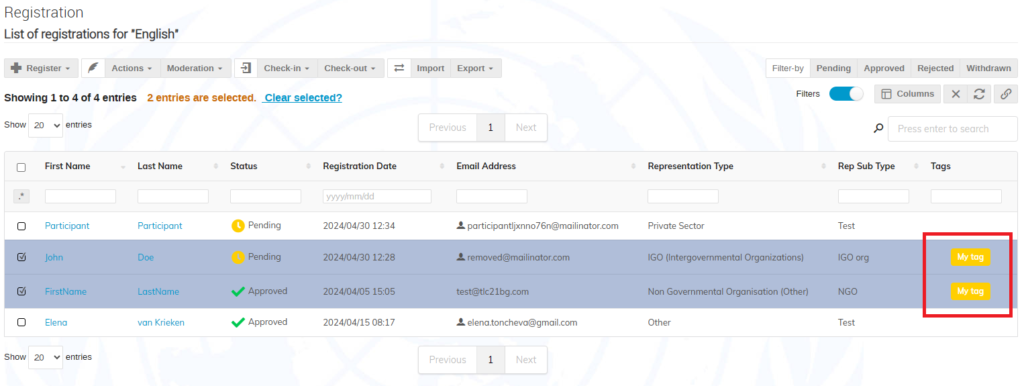Open the Check-in dropdown
Viewport: 1024px width, 386px height.
pyautogui.click(x=287, y=68)
